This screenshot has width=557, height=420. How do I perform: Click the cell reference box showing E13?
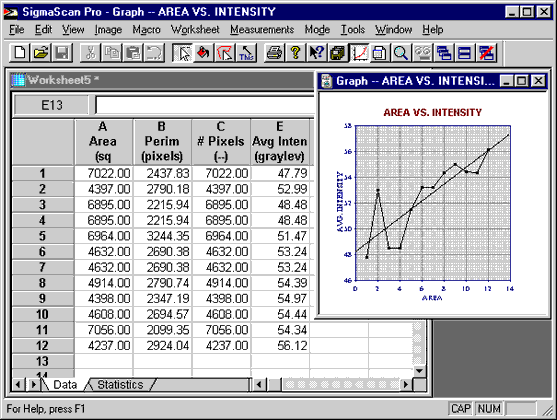[x=52, y=105]
